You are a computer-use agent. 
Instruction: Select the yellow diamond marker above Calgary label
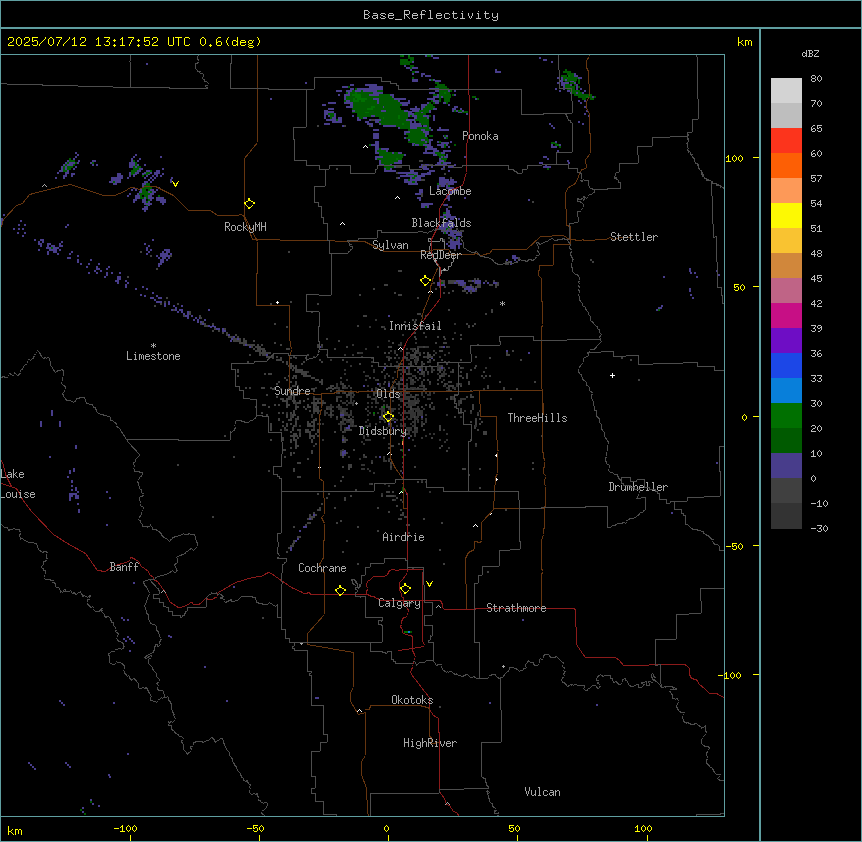point(405,589)
